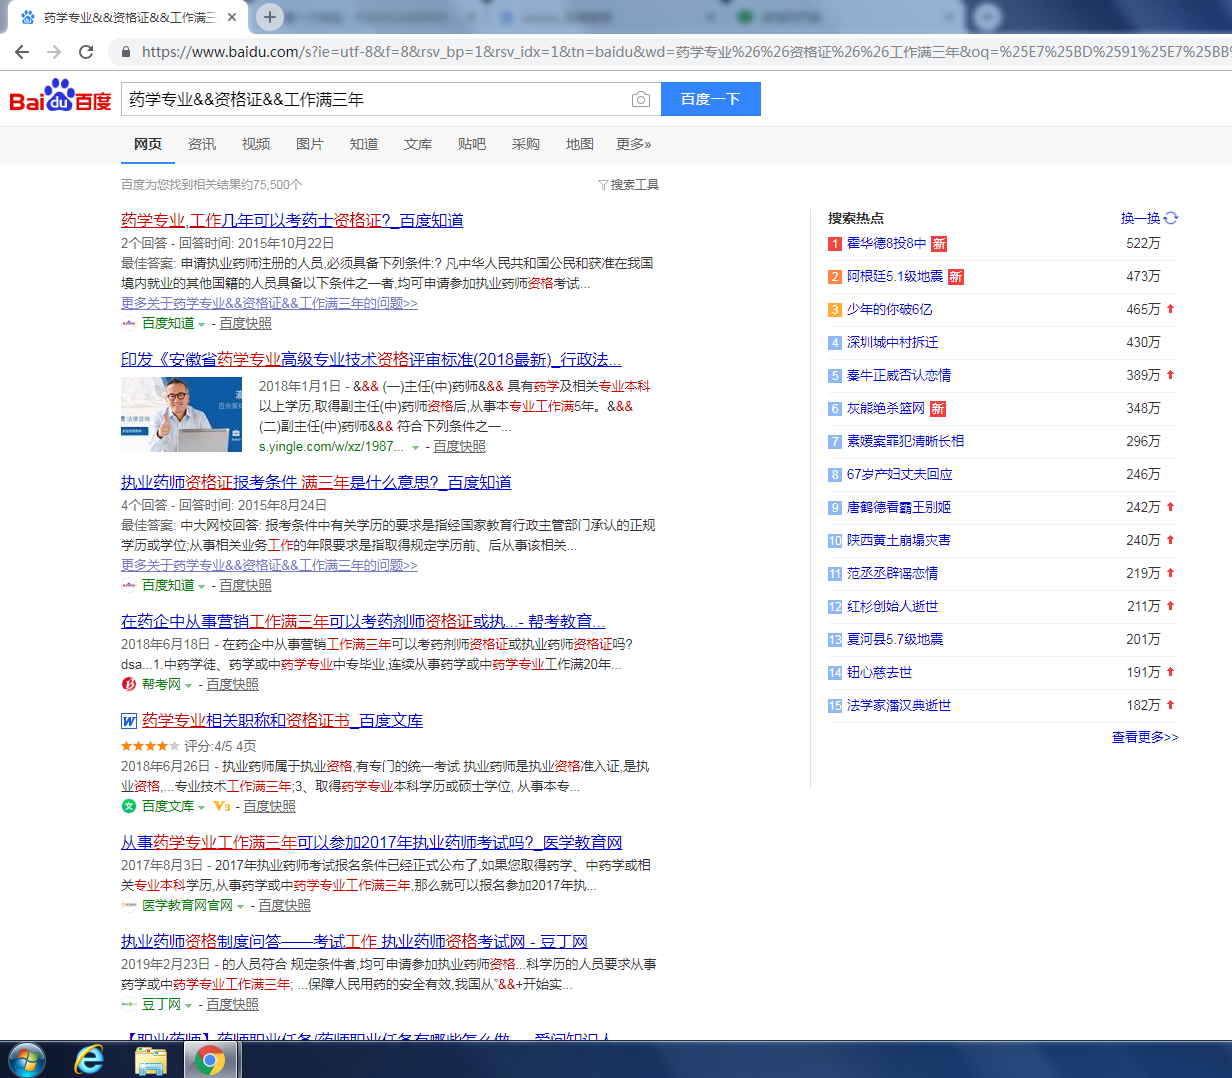The image size is (1232, 1078).
Task: Open the Windows Start button
Action: (x=26, y=1060)
